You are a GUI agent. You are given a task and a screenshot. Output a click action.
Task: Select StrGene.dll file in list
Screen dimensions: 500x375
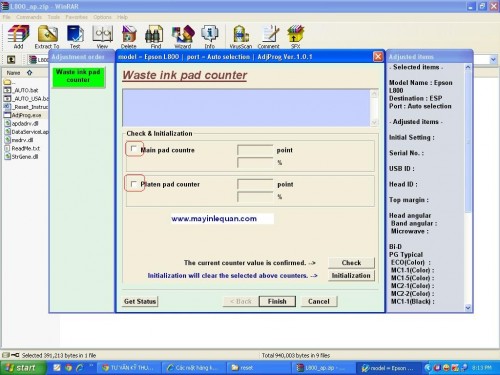[x=21, y=157]
